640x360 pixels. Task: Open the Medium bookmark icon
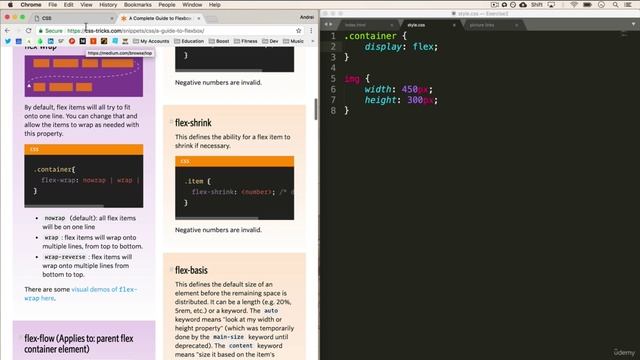(82, 41)
